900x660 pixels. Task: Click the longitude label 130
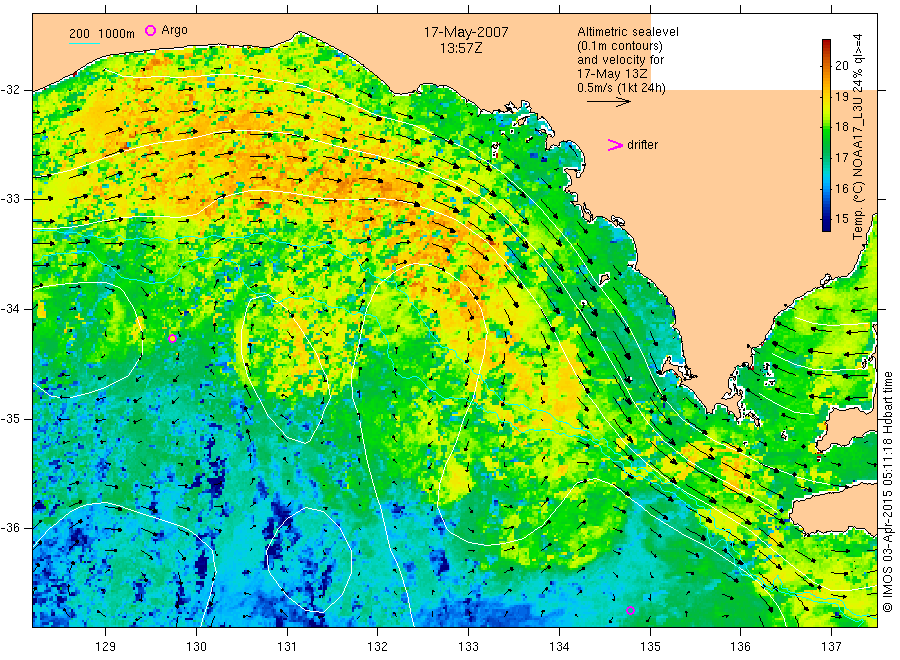pos(196,647)
